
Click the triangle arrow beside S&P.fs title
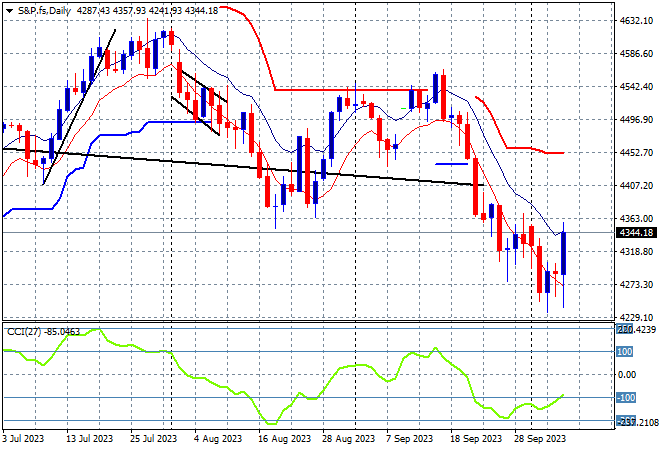pos(9,11)
